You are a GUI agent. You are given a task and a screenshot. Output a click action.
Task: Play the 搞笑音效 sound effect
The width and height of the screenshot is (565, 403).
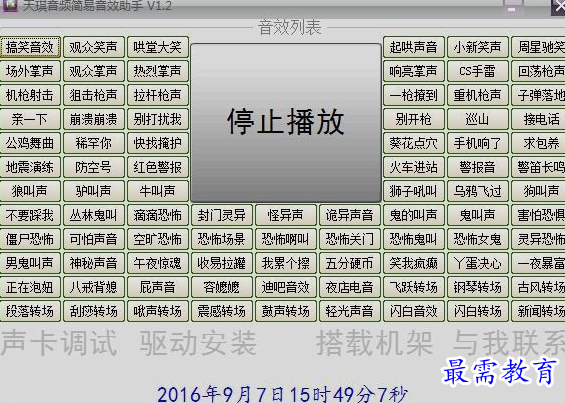(x=30, y=47)
